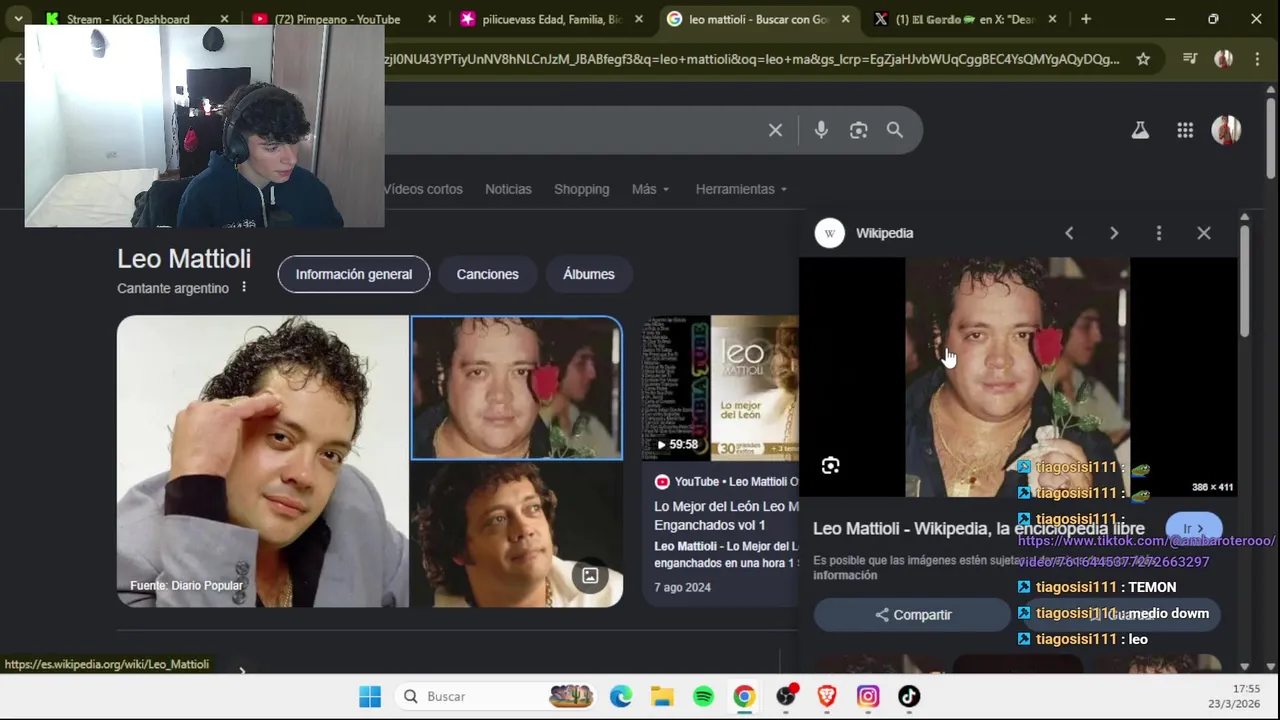Image resolution: width=1280 pixels, height=720 pixels.
Task: Open Instagram from taskbar
Action: [868, 696]
